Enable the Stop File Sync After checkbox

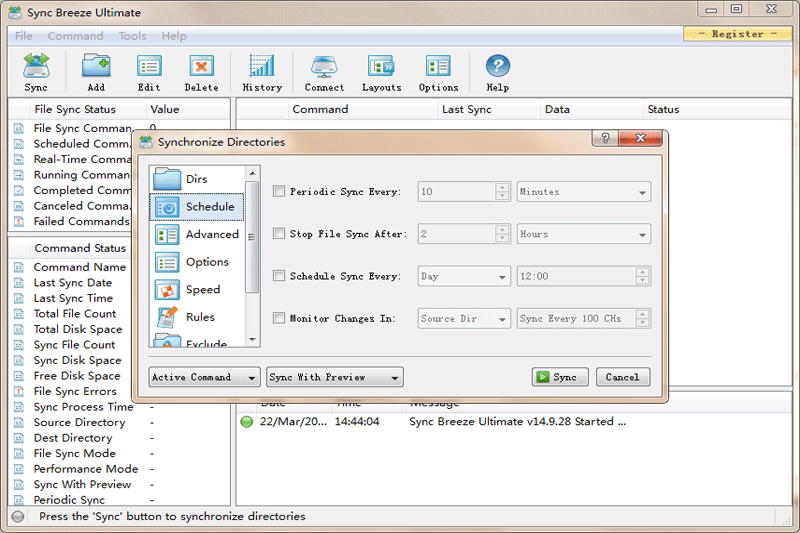point(279,234)
